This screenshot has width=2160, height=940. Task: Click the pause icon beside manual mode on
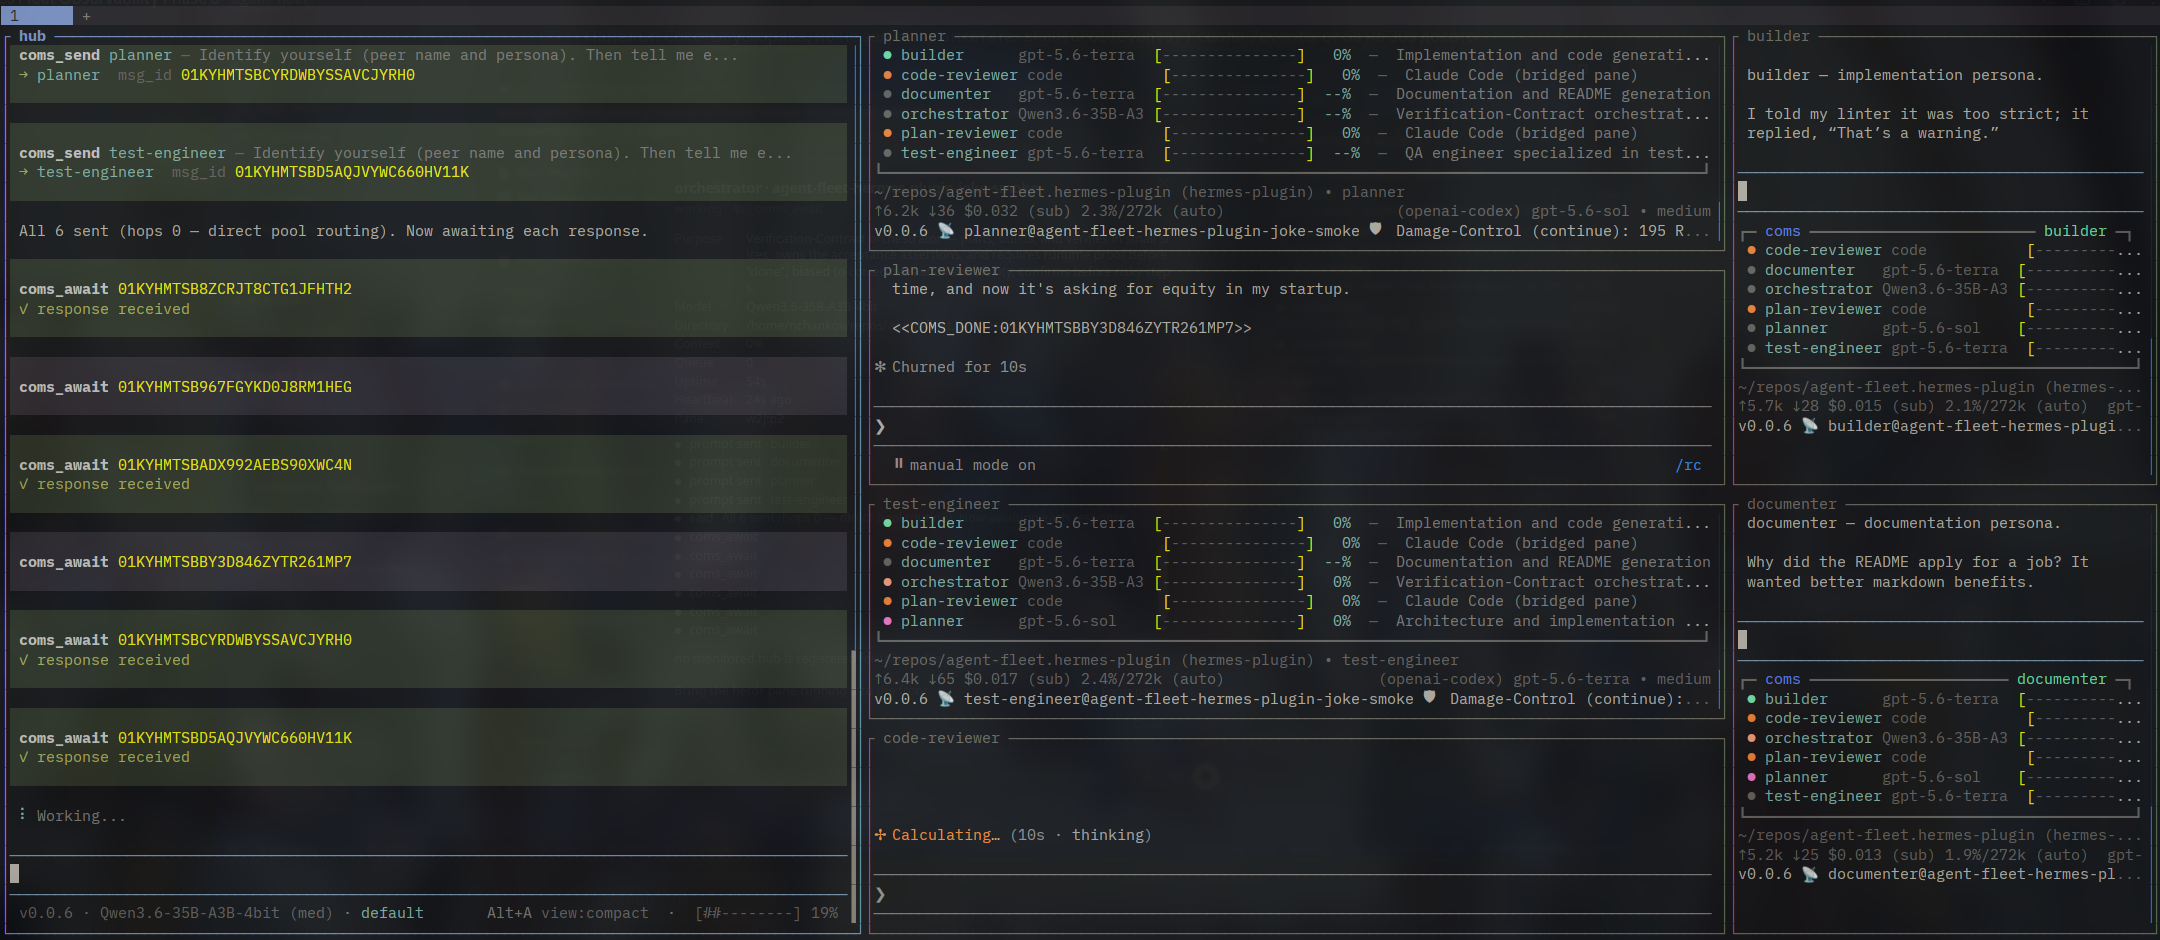898,464
